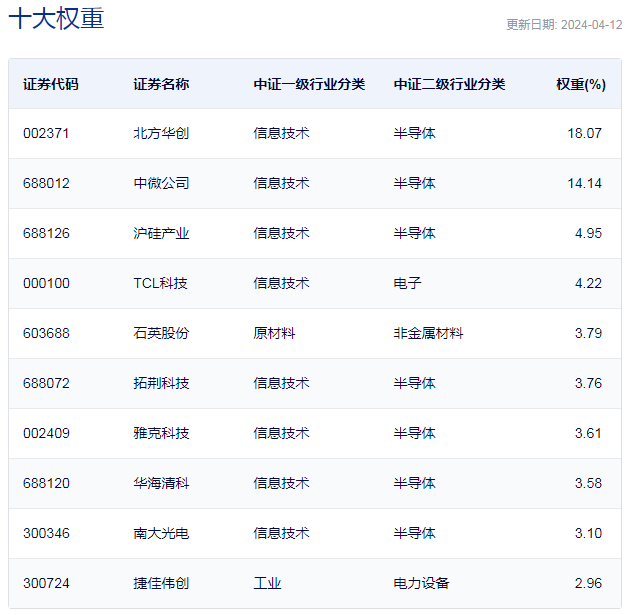The height and width of the screenshot is (615, 630).
Task: Select security code 688012
Action: [x=46, y=184]
